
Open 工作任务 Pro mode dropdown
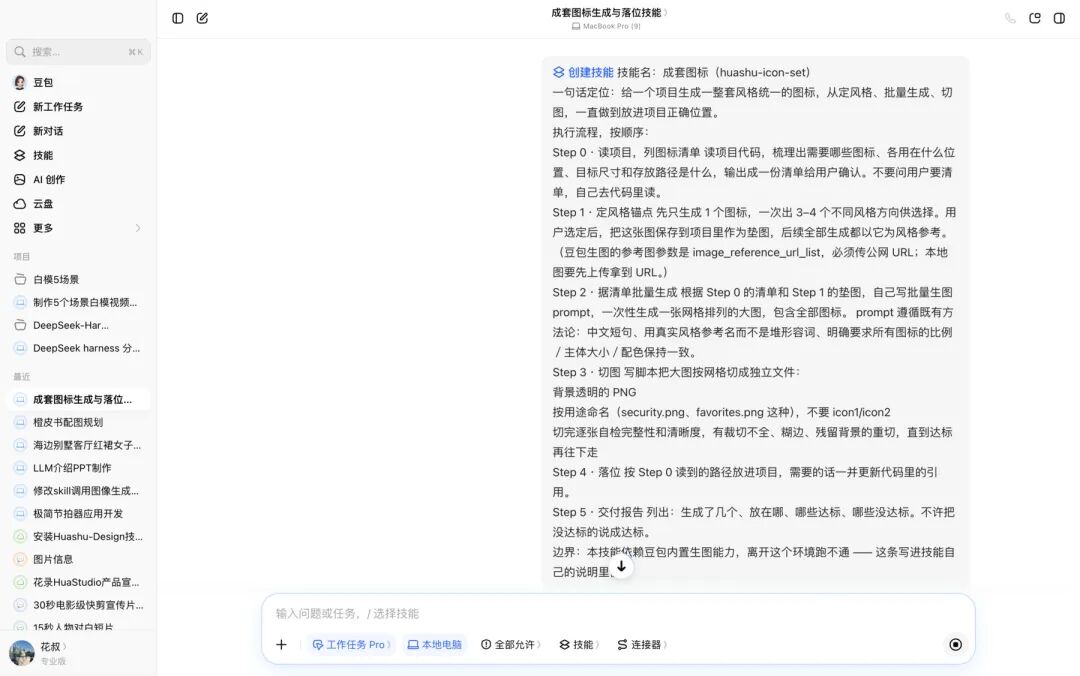tap(351, 644)
